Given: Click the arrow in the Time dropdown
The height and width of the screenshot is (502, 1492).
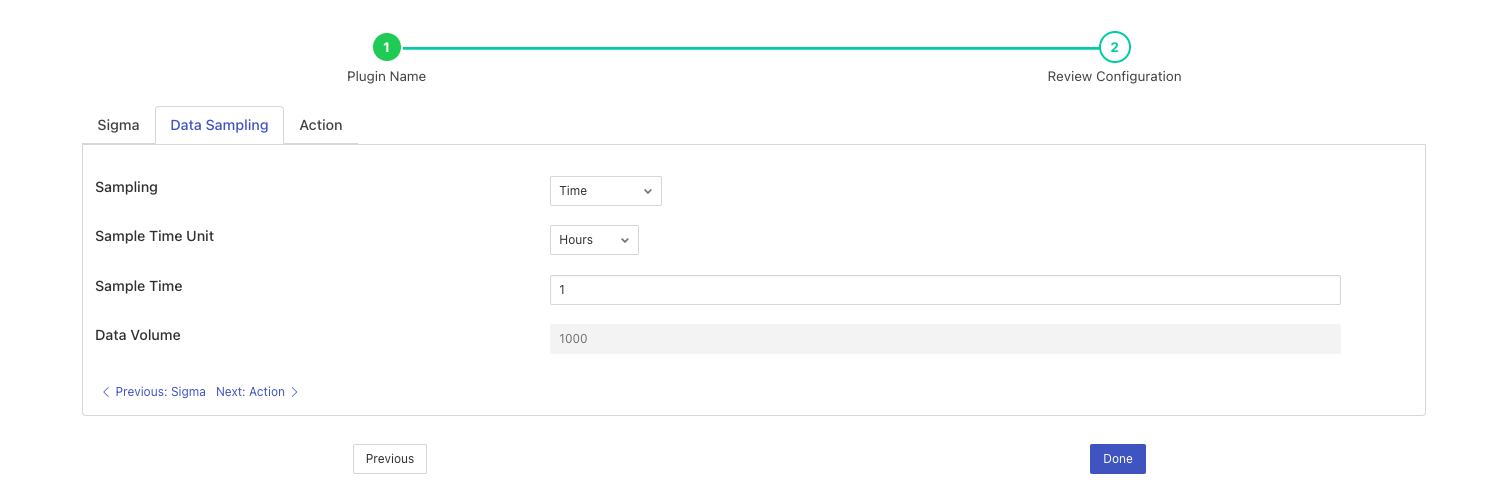Looking at the screenshot, I should pyautogui.click(x=647, y=191).
